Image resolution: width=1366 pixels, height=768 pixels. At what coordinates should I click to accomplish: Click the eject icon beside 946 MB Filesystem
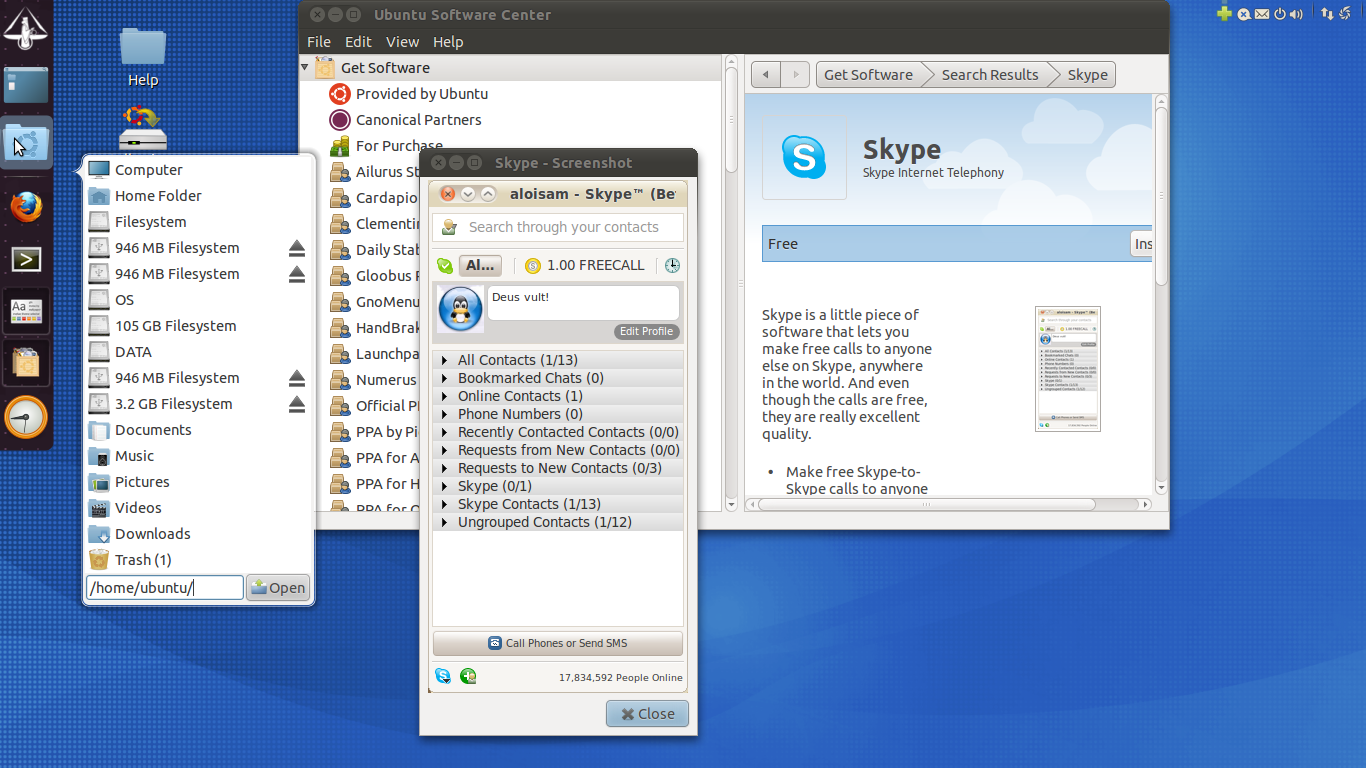pyautogui.click(x=296, y=248)
